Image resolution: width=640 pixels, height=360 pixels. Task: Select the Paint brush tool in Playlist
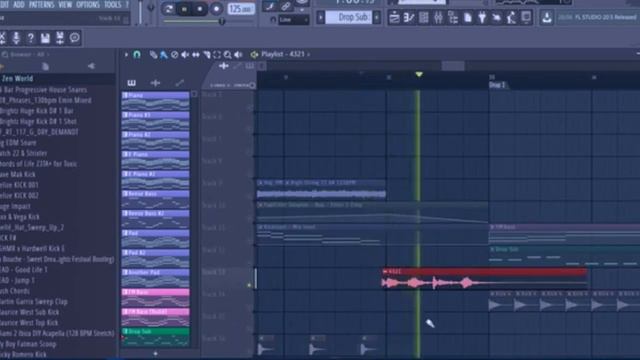point(164,55)
